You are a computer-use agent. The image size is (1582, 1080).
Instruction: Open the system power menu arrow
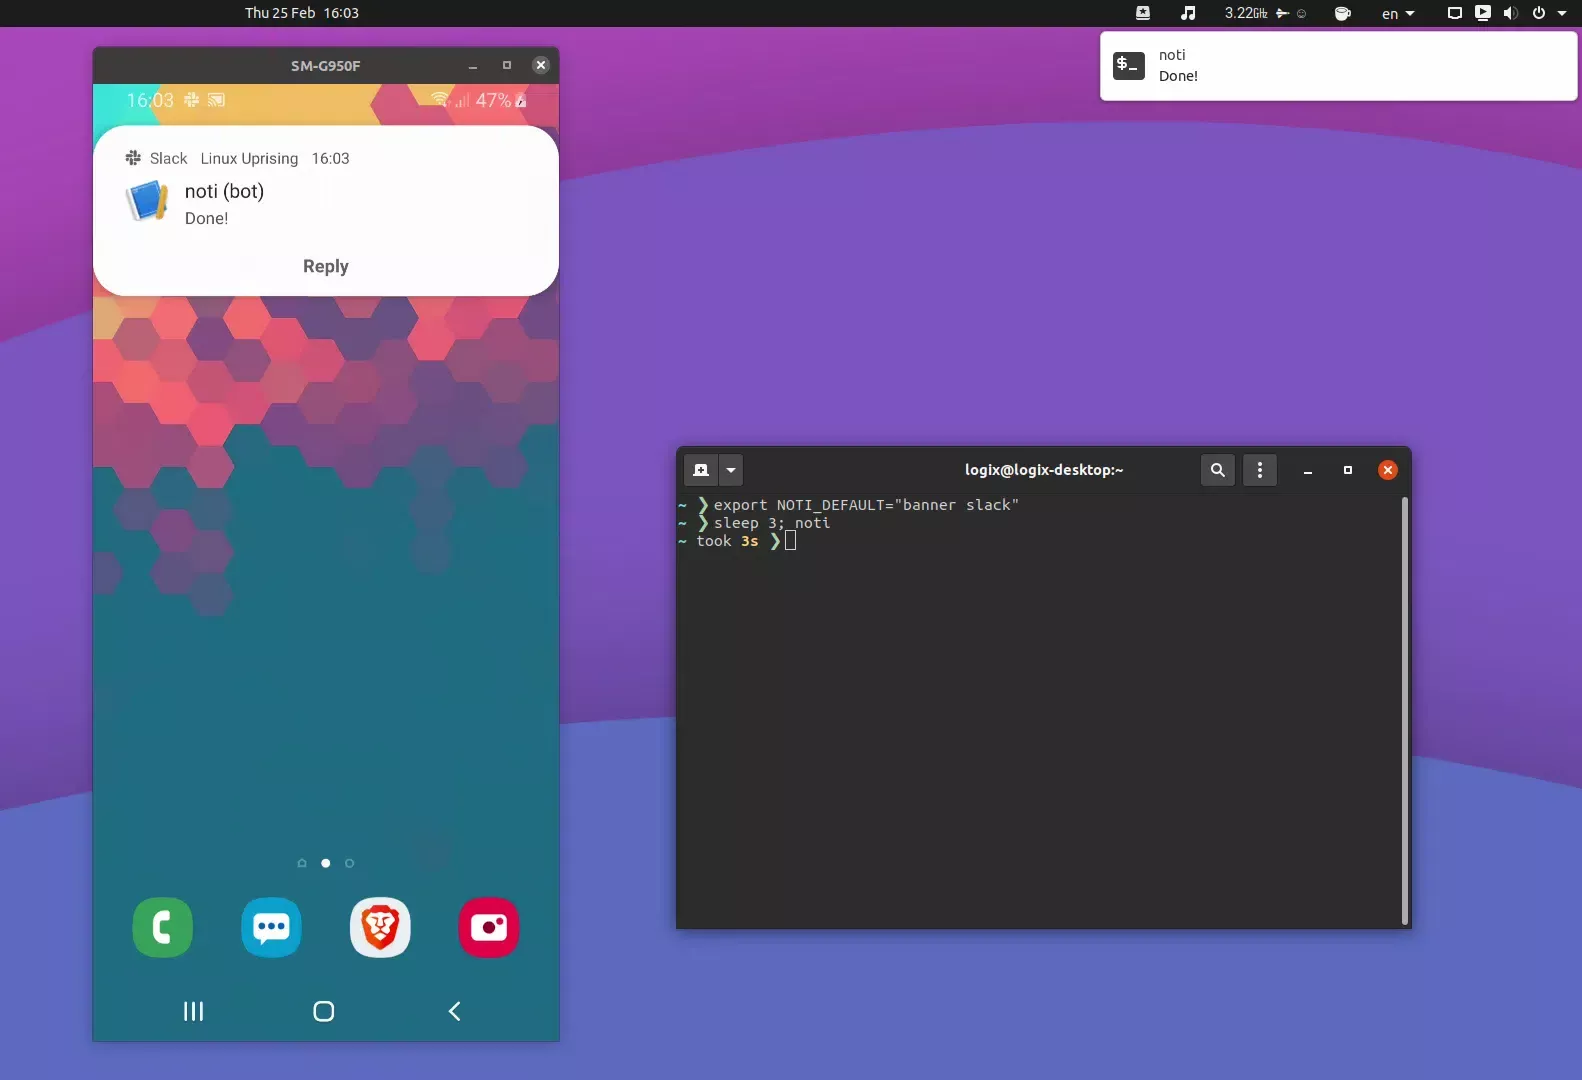point(1562,13)
